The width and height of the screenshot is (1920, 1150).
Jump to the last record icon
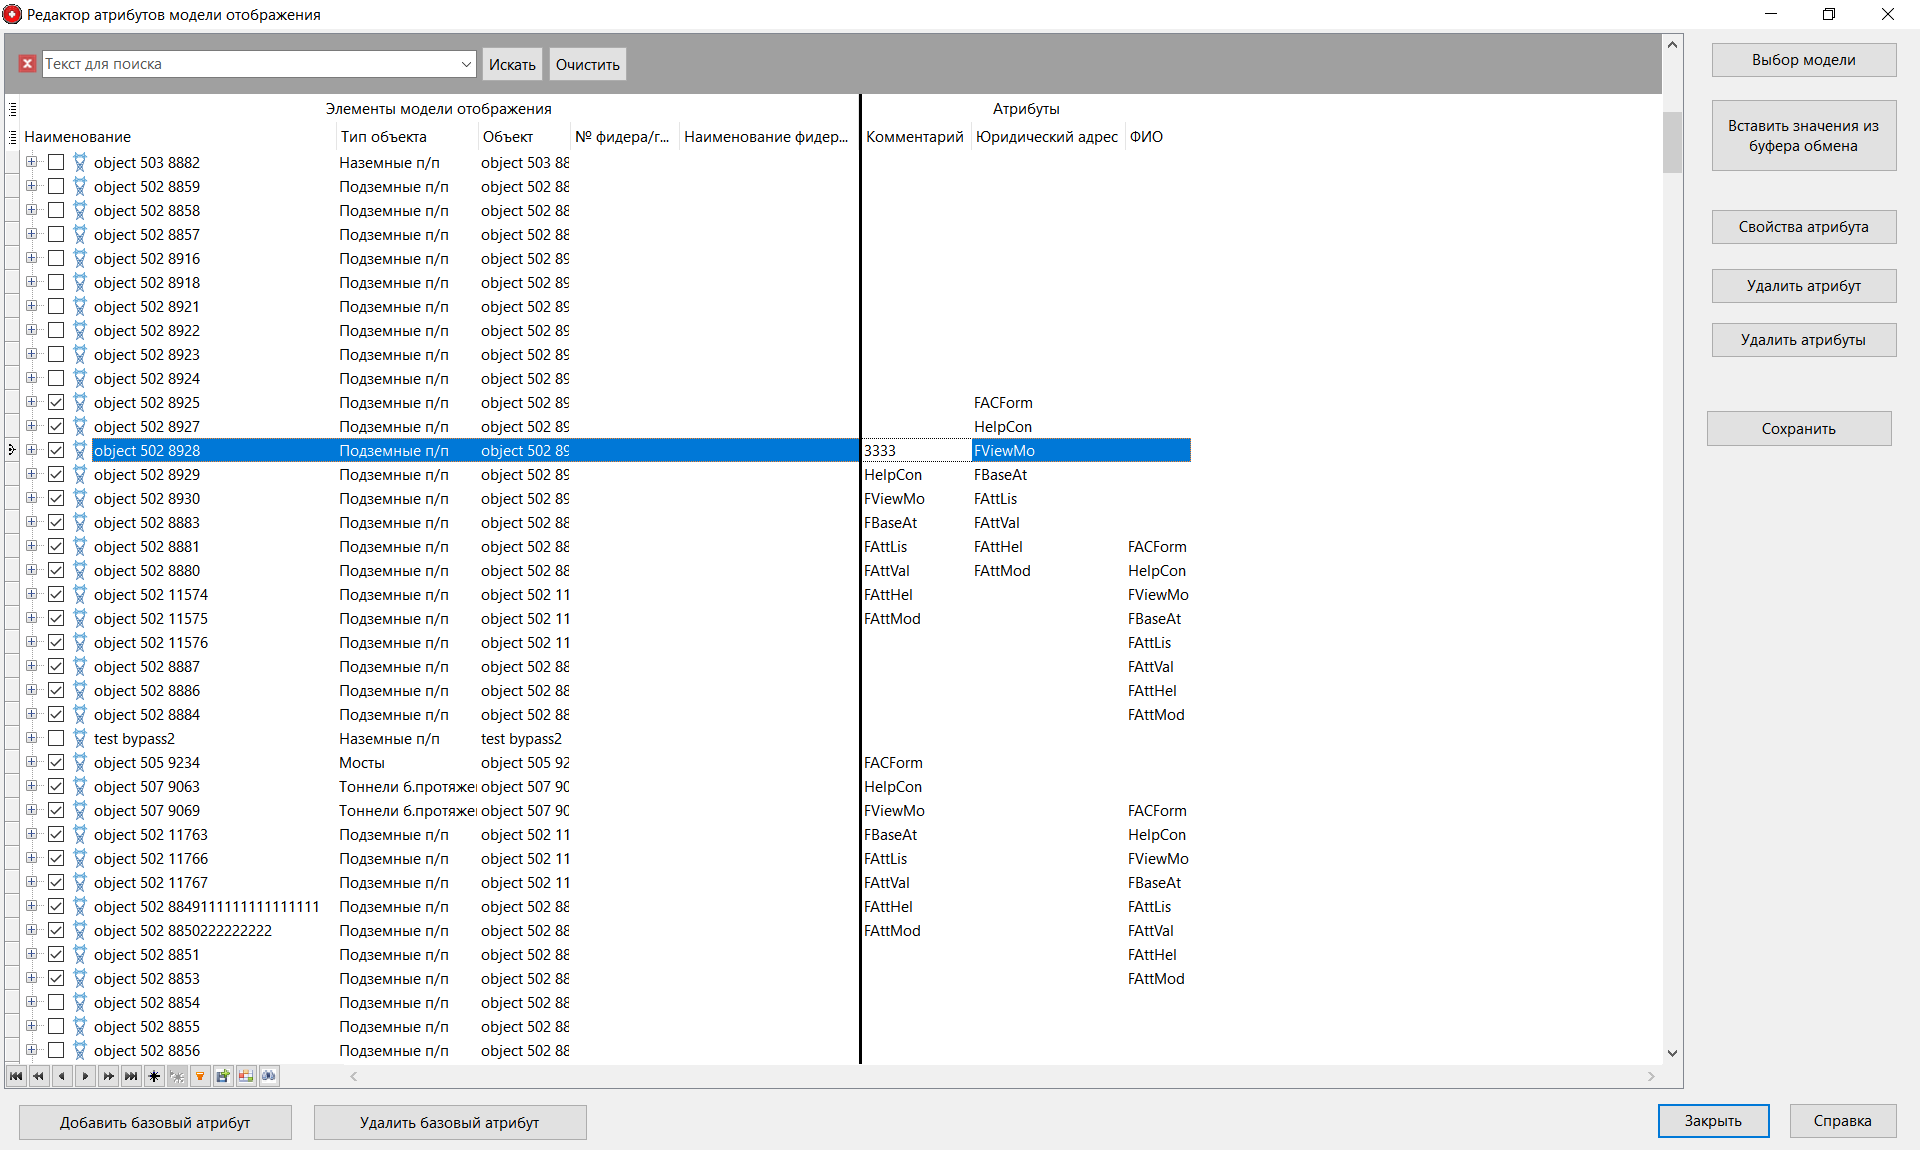pos(133,1077)
